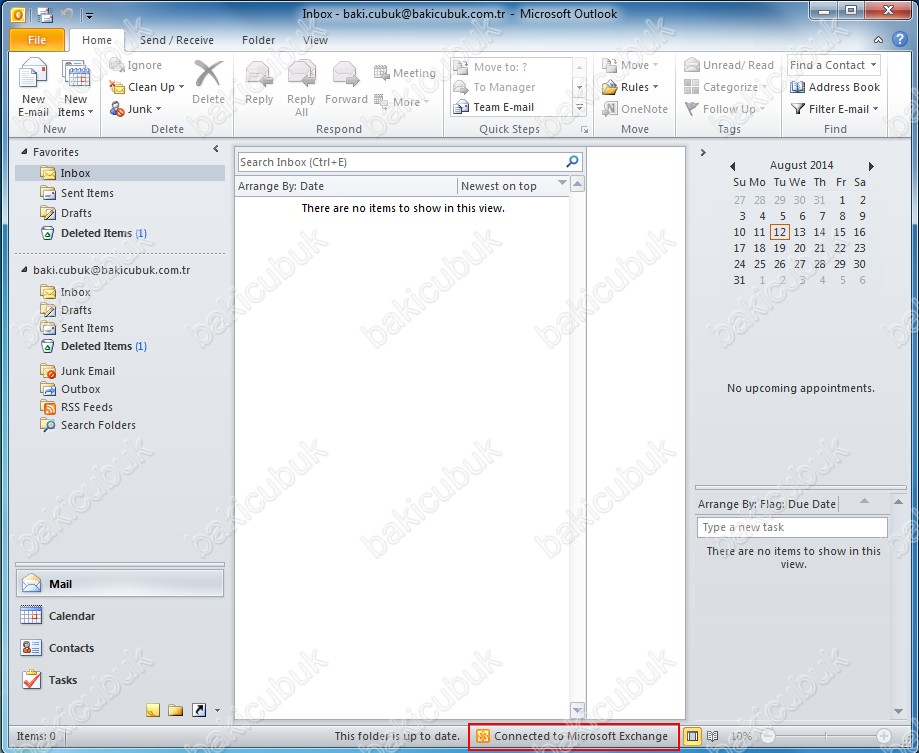Click the Arrange By: Date header
This screenshot has height=753, width=919.
pos(346,186)
